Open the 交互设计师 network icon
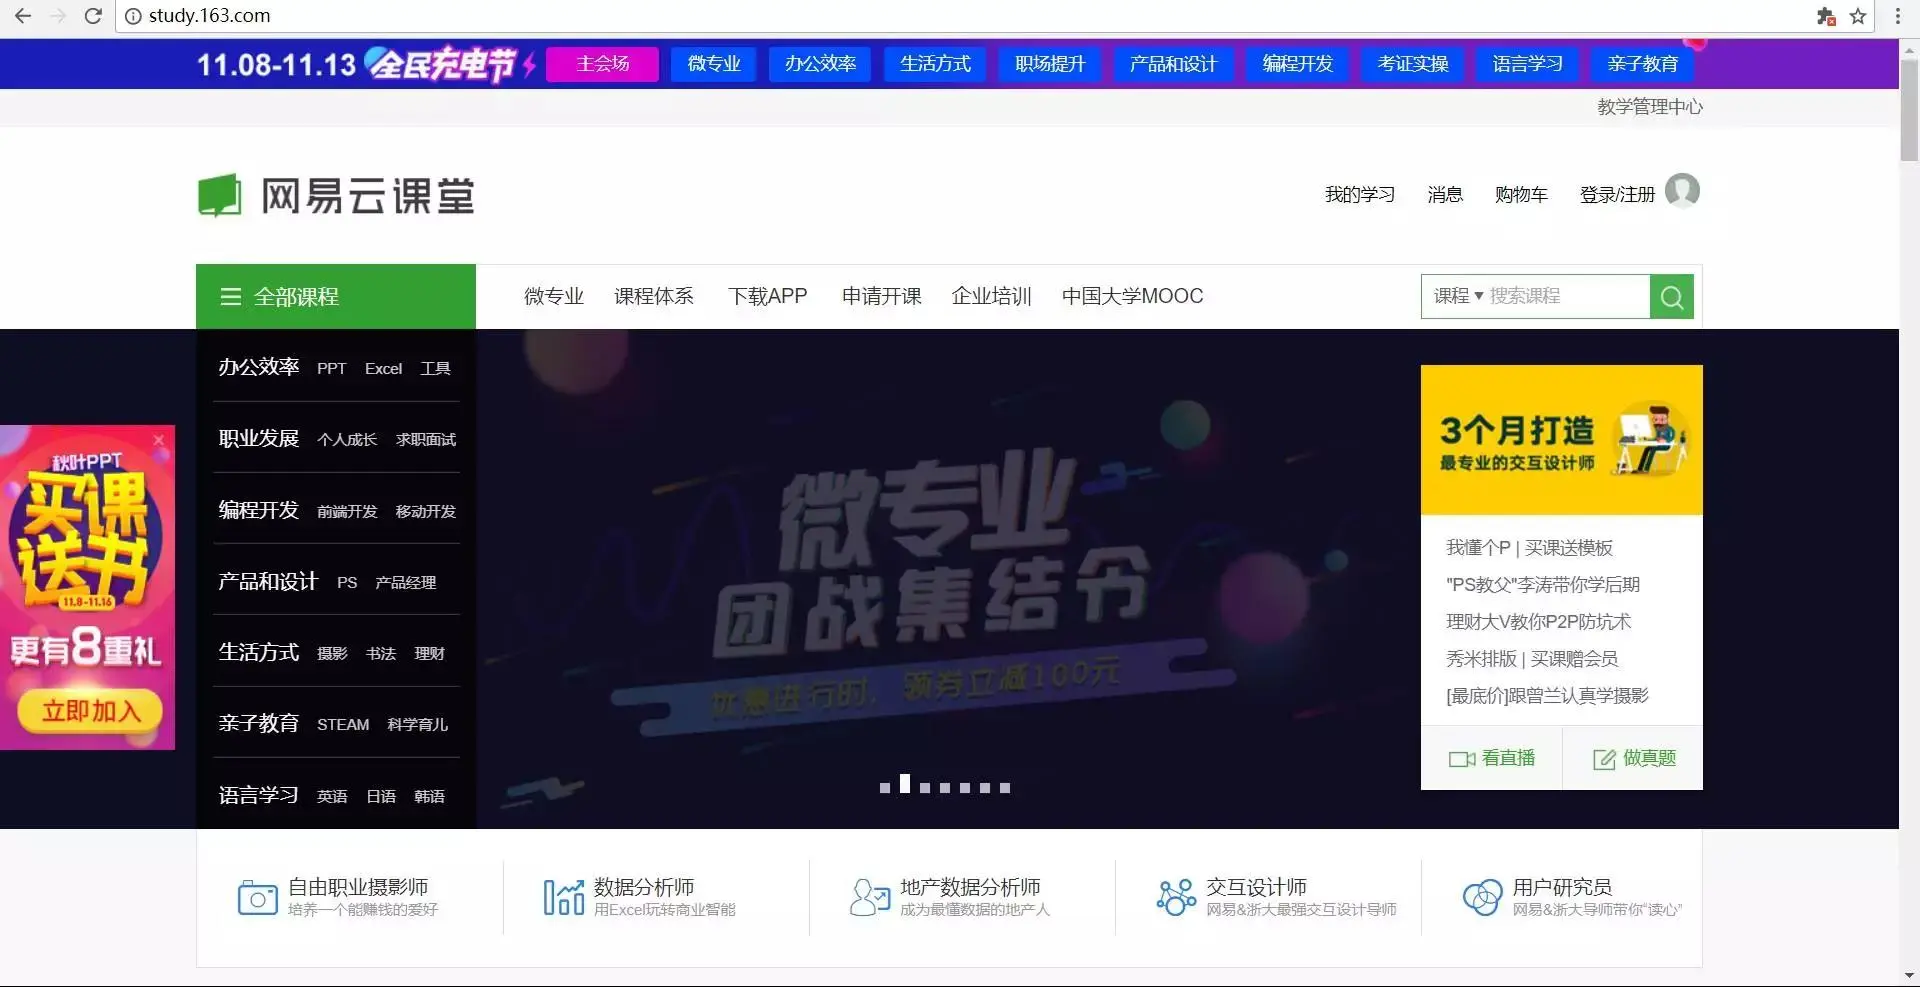The height and width of the screenshot is (987, 1920). click(1176, 897)
